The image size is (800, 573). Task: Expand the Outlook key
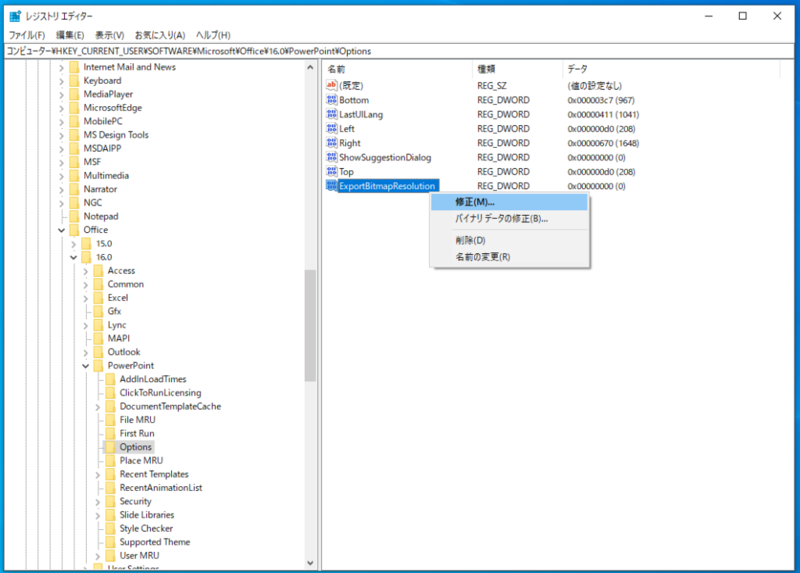86,352
